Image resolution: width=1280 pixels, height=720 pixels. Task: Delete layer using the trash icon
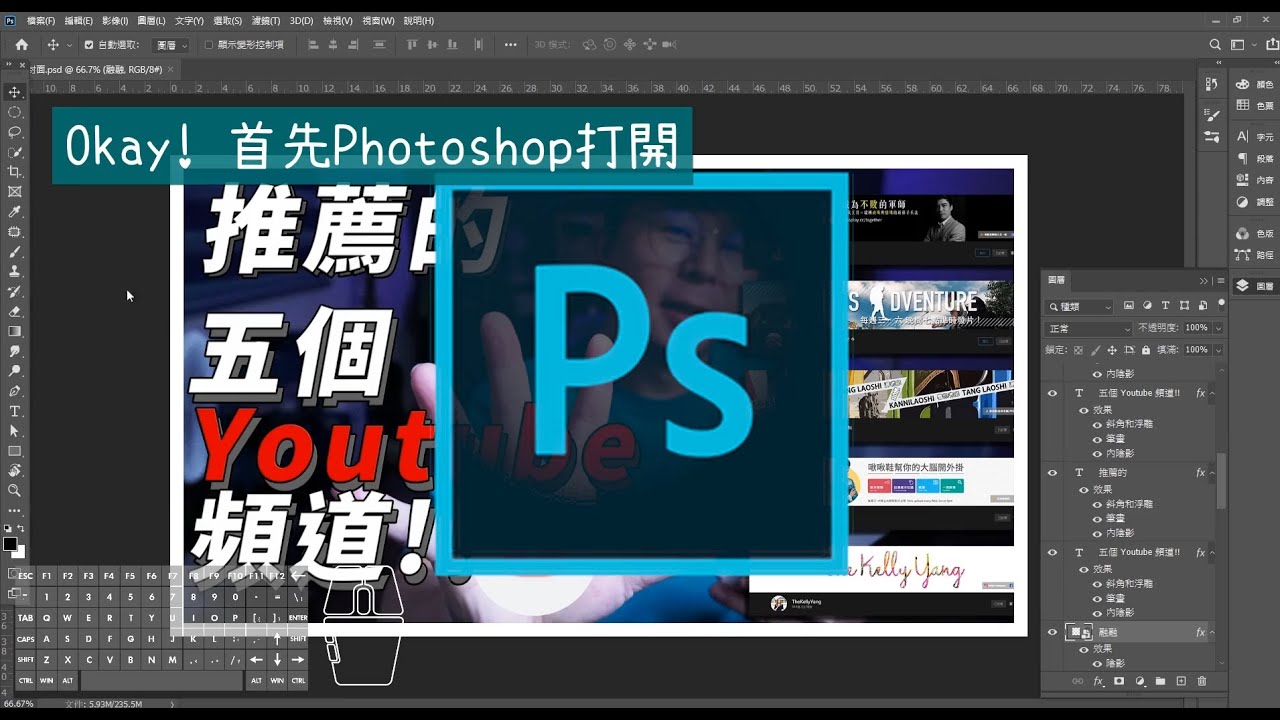[x=1202, y=681]
